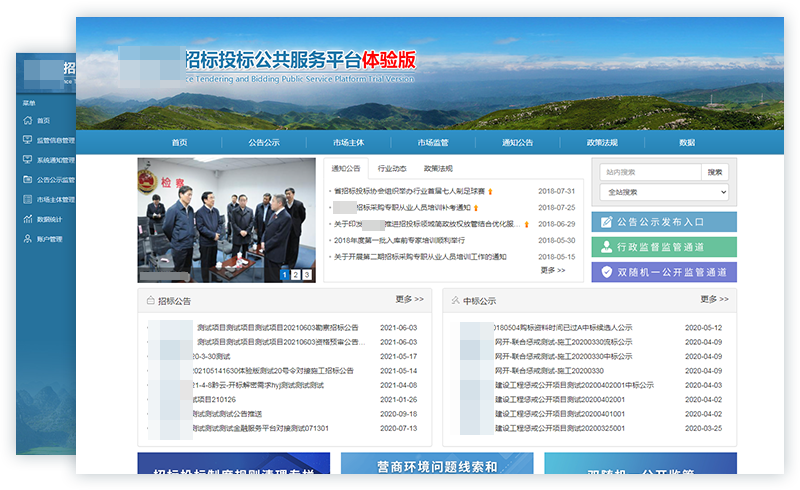Viewport: 800px width, 490px height.
Task: Switch to the 政策法规 tab
Action: 438,169
